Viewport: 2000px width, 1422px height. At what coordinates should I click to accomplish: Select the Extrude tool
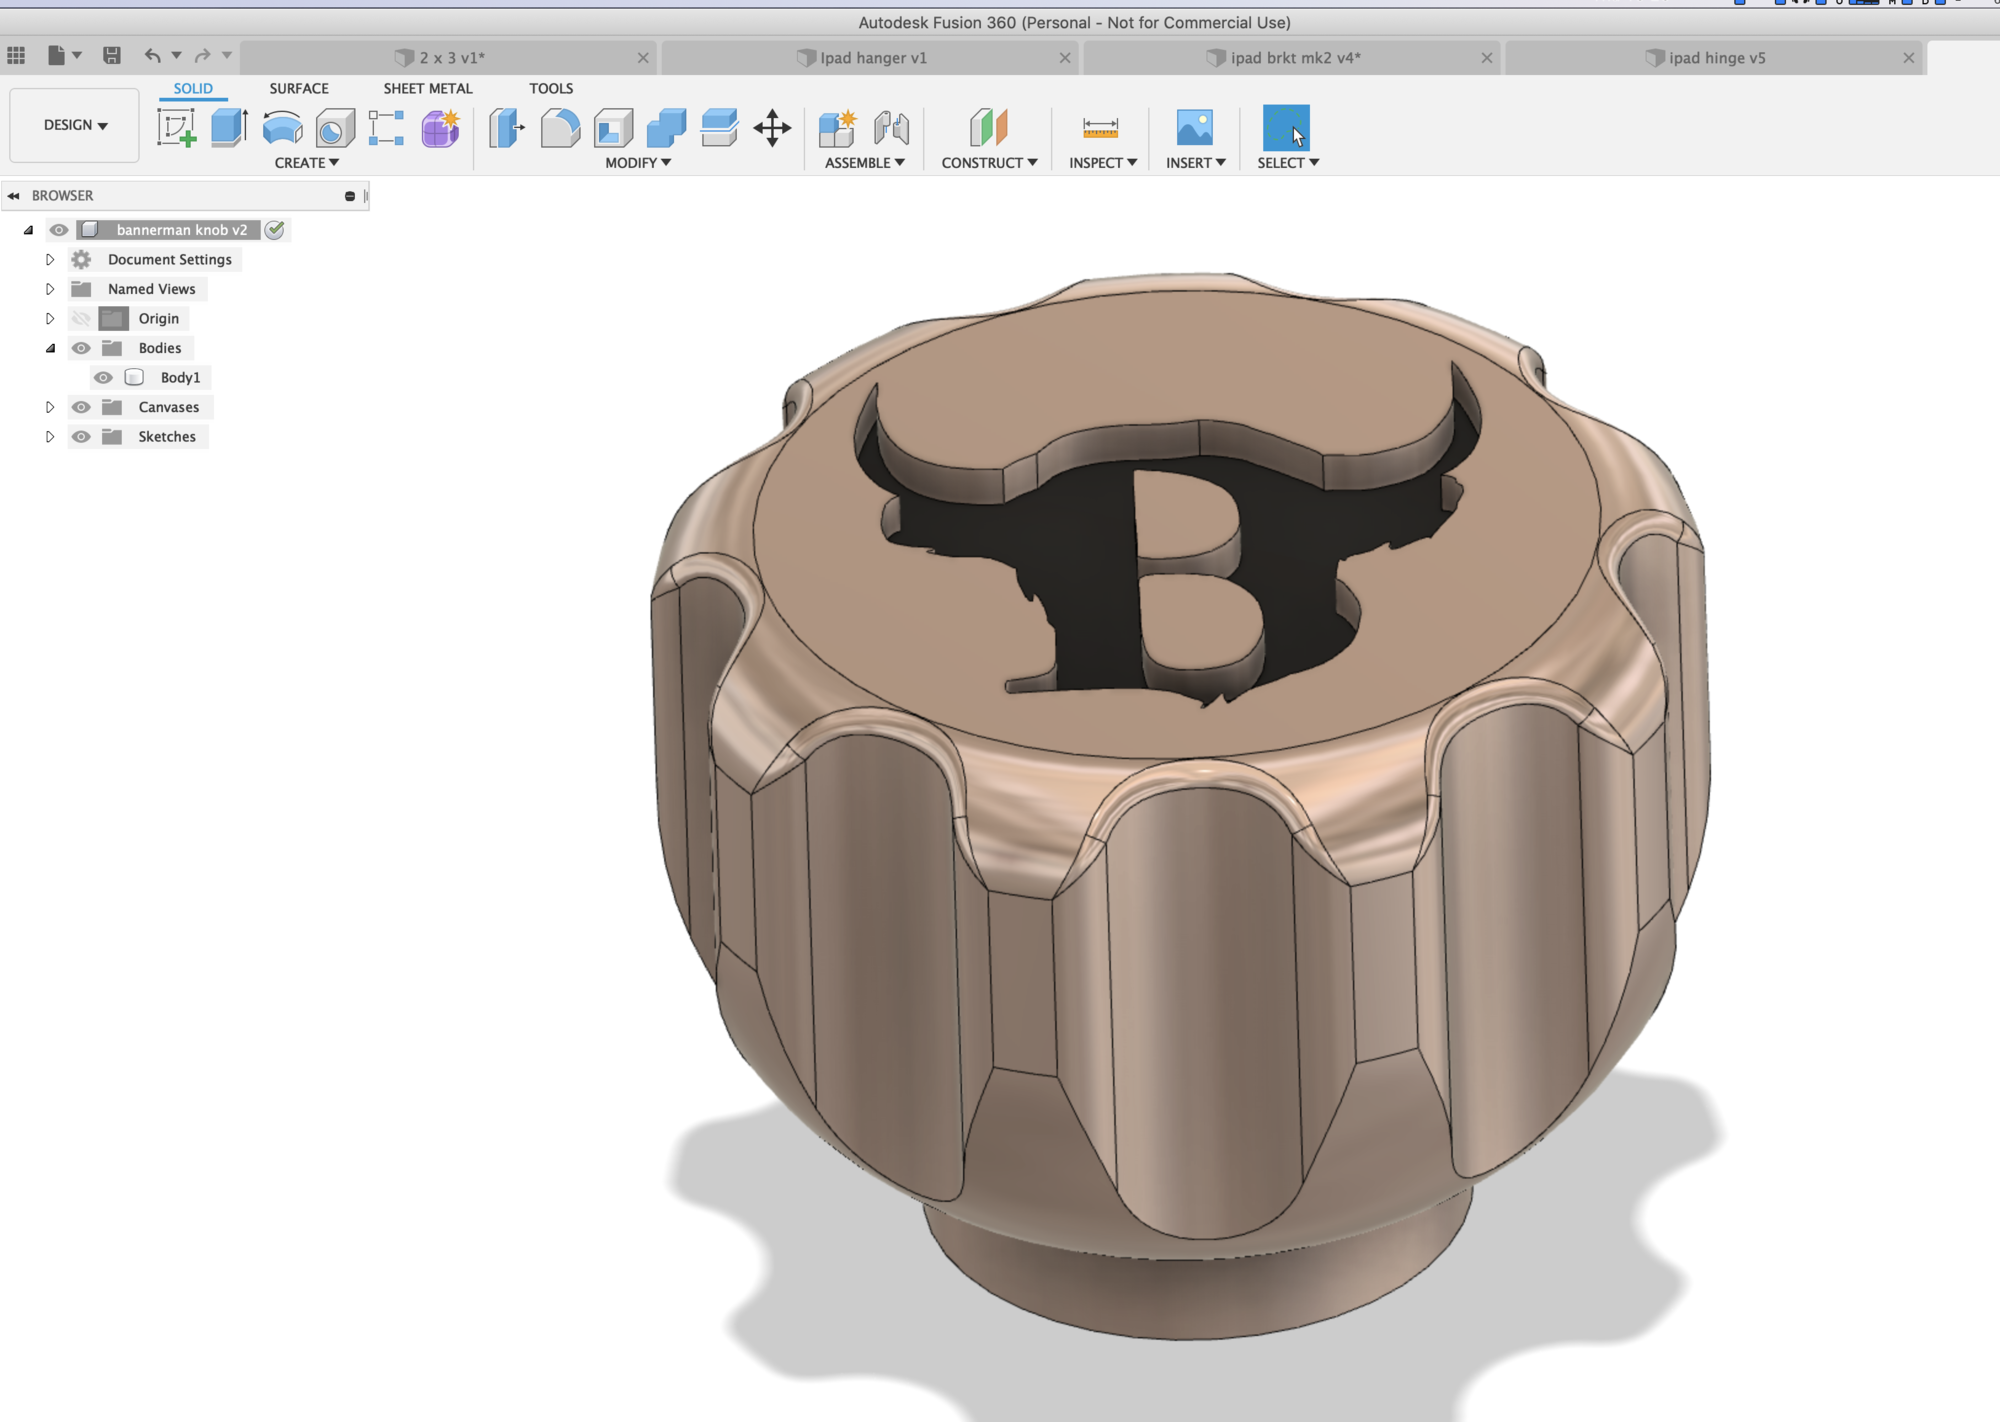point(230,128)
